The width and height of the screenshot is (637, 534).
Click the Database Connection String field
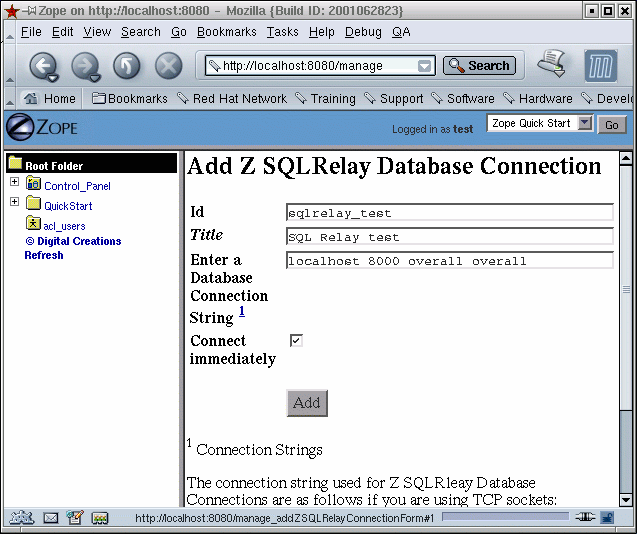coord(449,261)
